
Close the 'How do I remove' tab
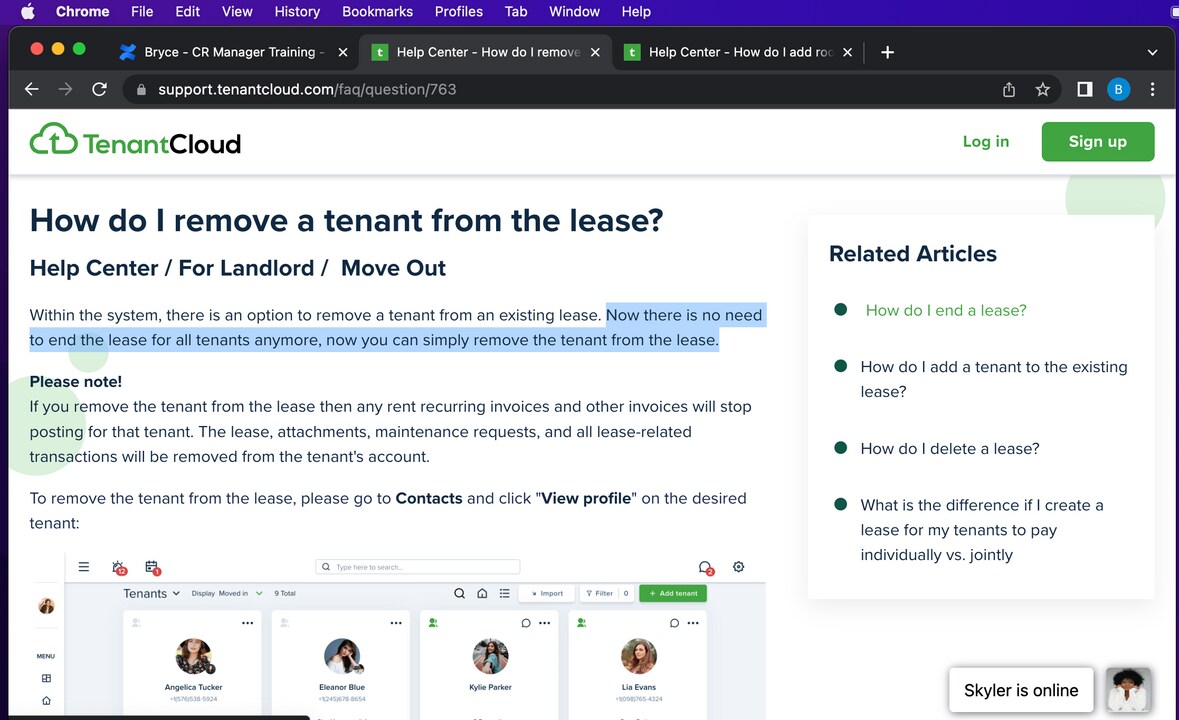[595, 52]
